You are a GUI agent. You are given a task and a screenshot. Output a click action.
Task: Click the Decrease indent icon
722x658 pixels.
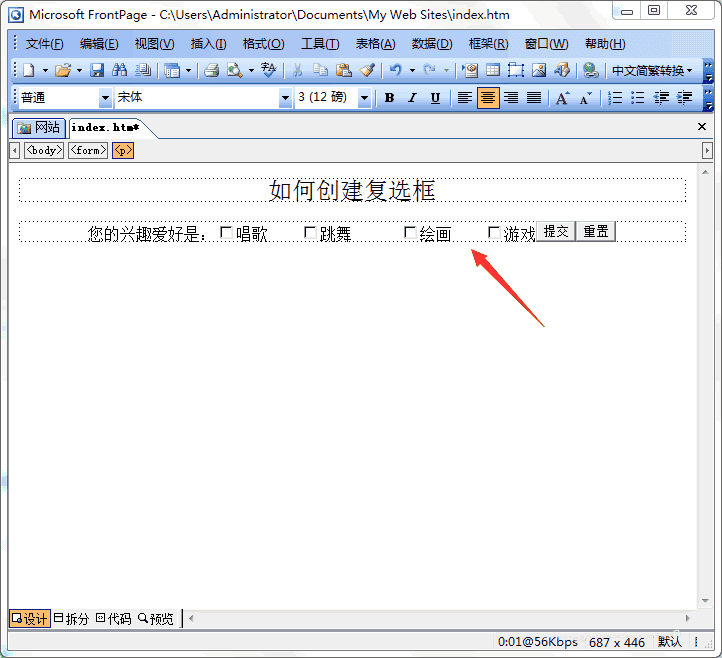661,98
